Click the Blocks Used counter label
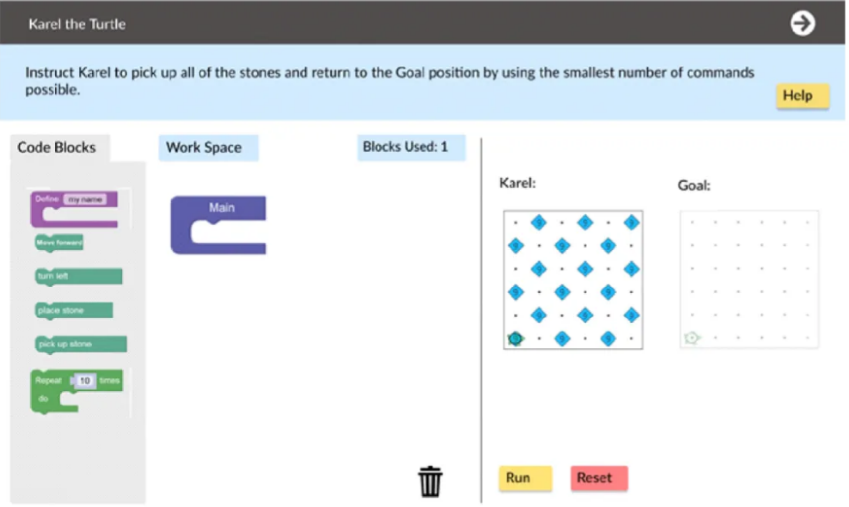The width and height of the screenshot is (849, 507). (406, 148)
